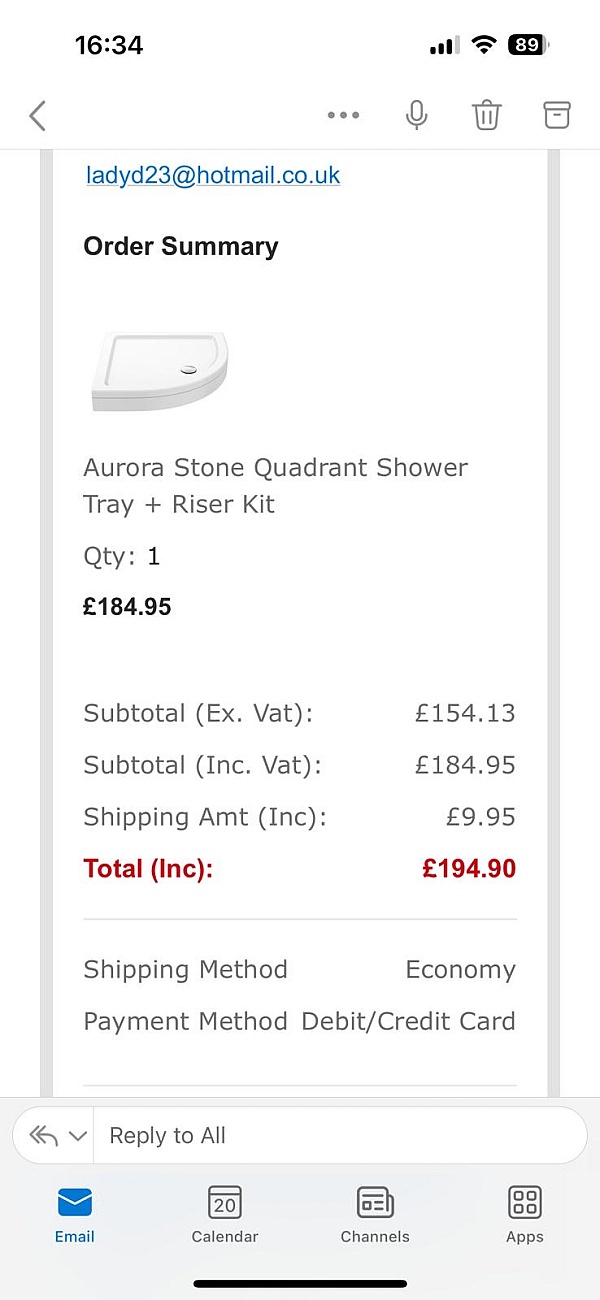Switch to the Channels tab
600x1300 pixels.
(375, 1214)
